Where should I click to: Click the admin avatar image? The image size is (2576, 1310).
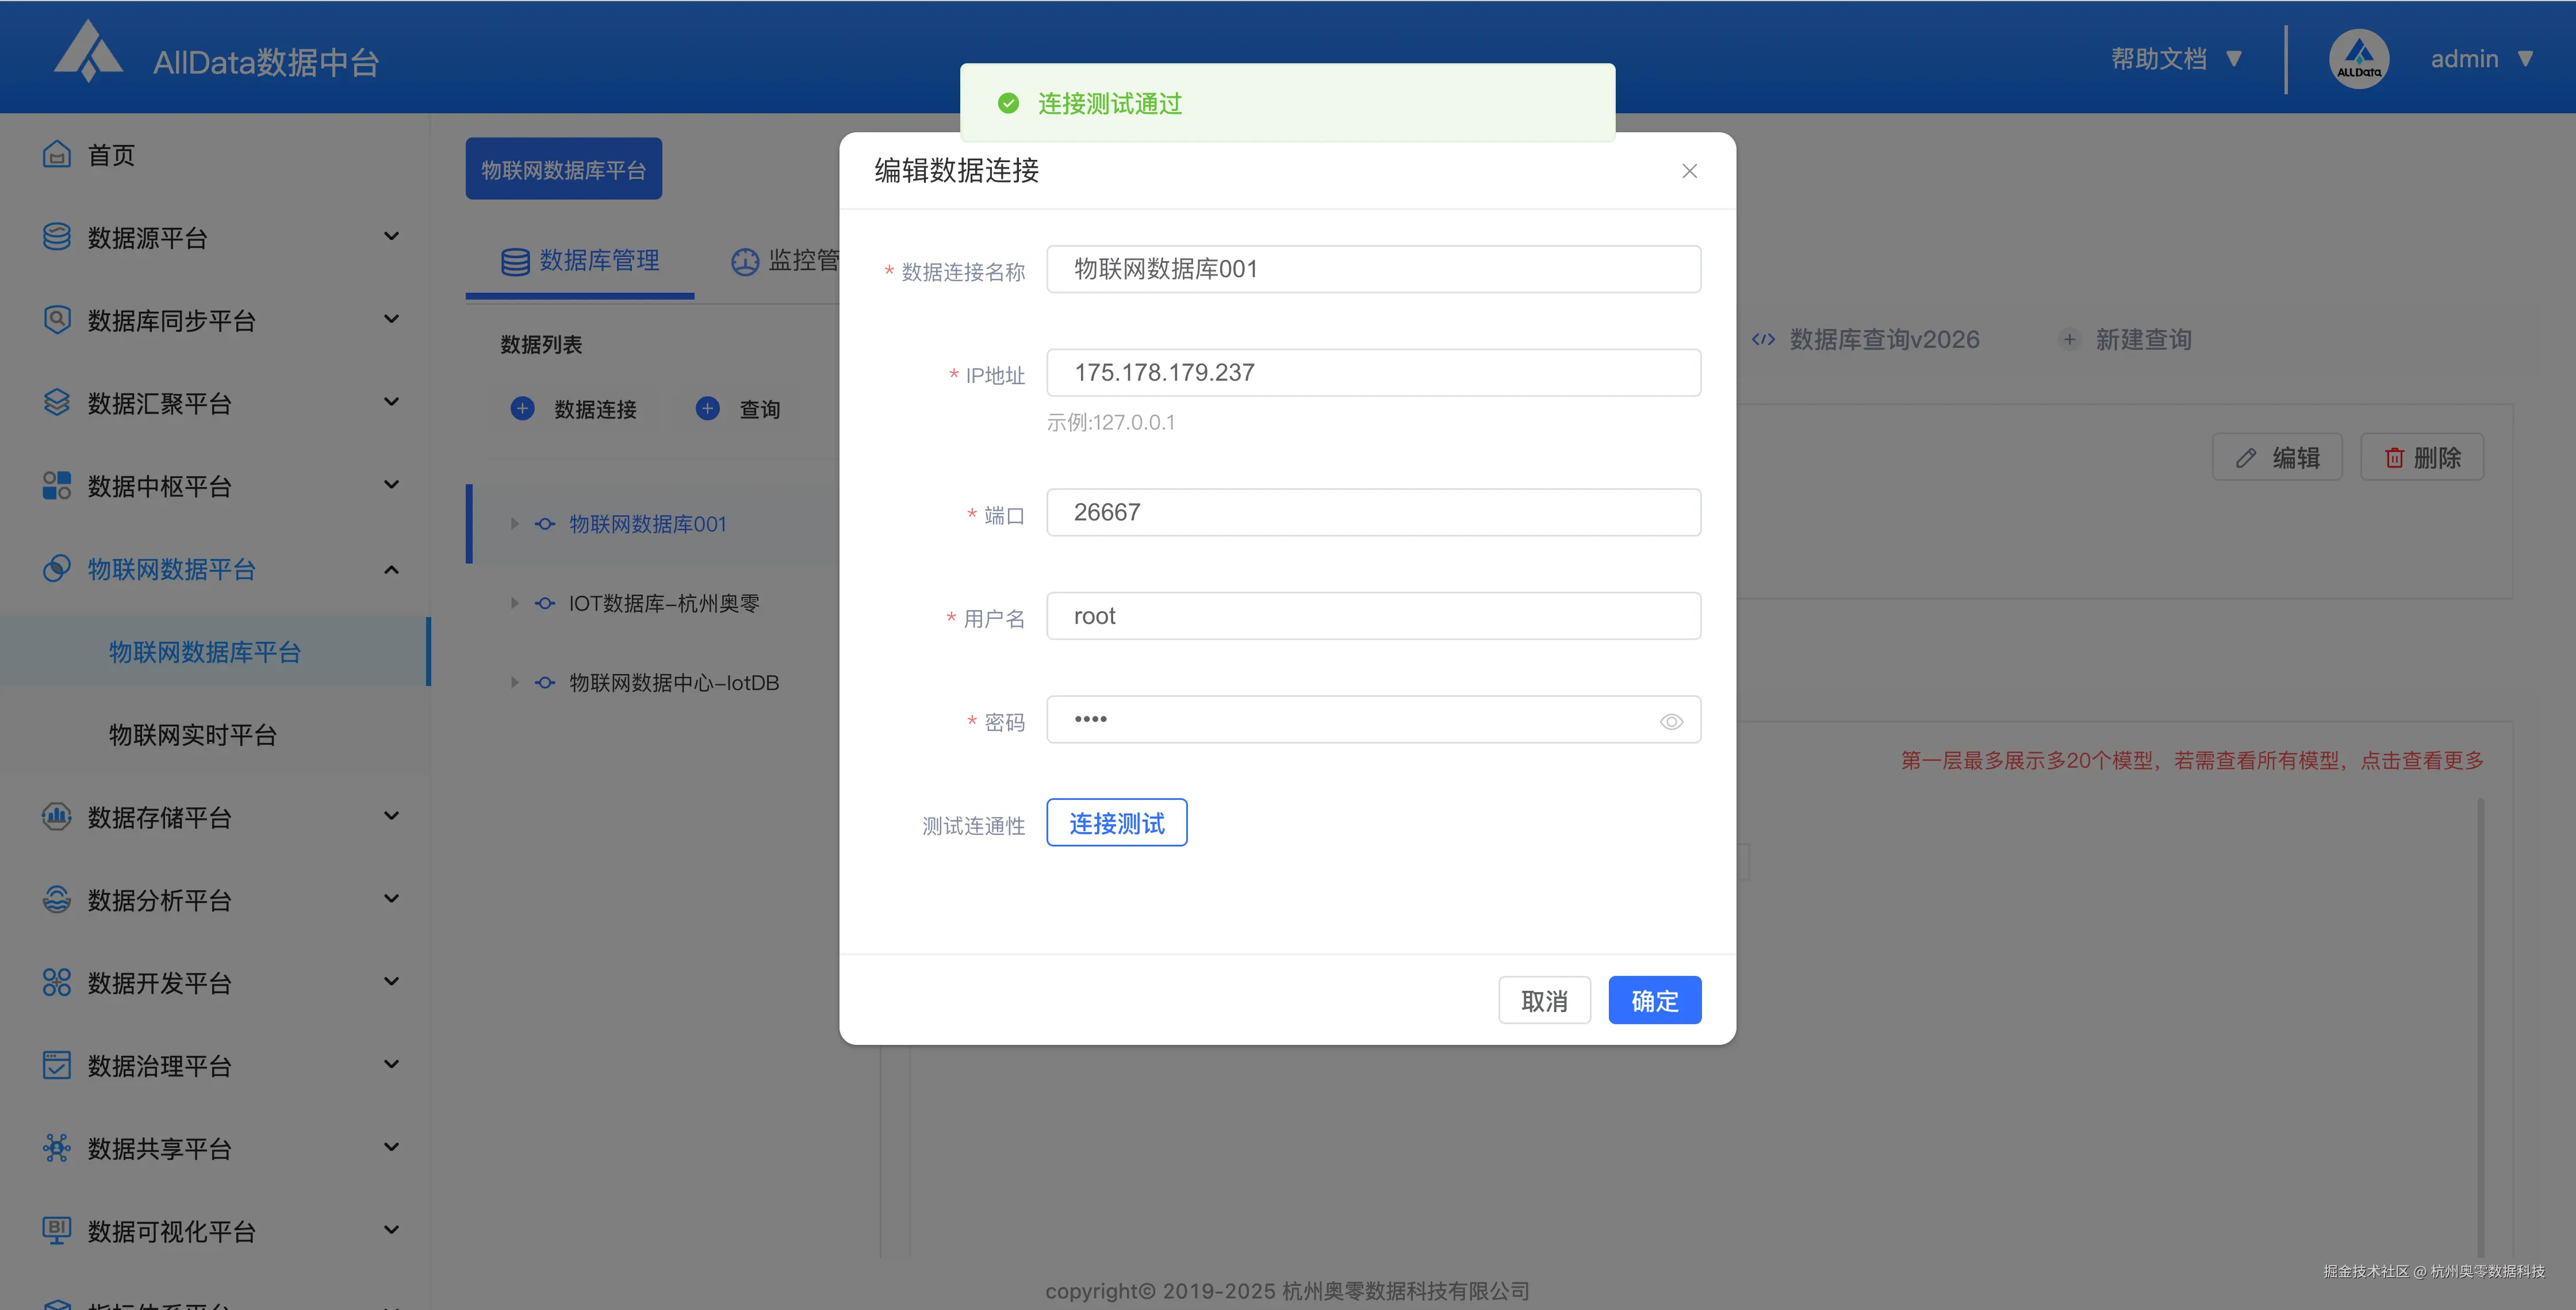pyautogui.click(x=2358, y=59)
